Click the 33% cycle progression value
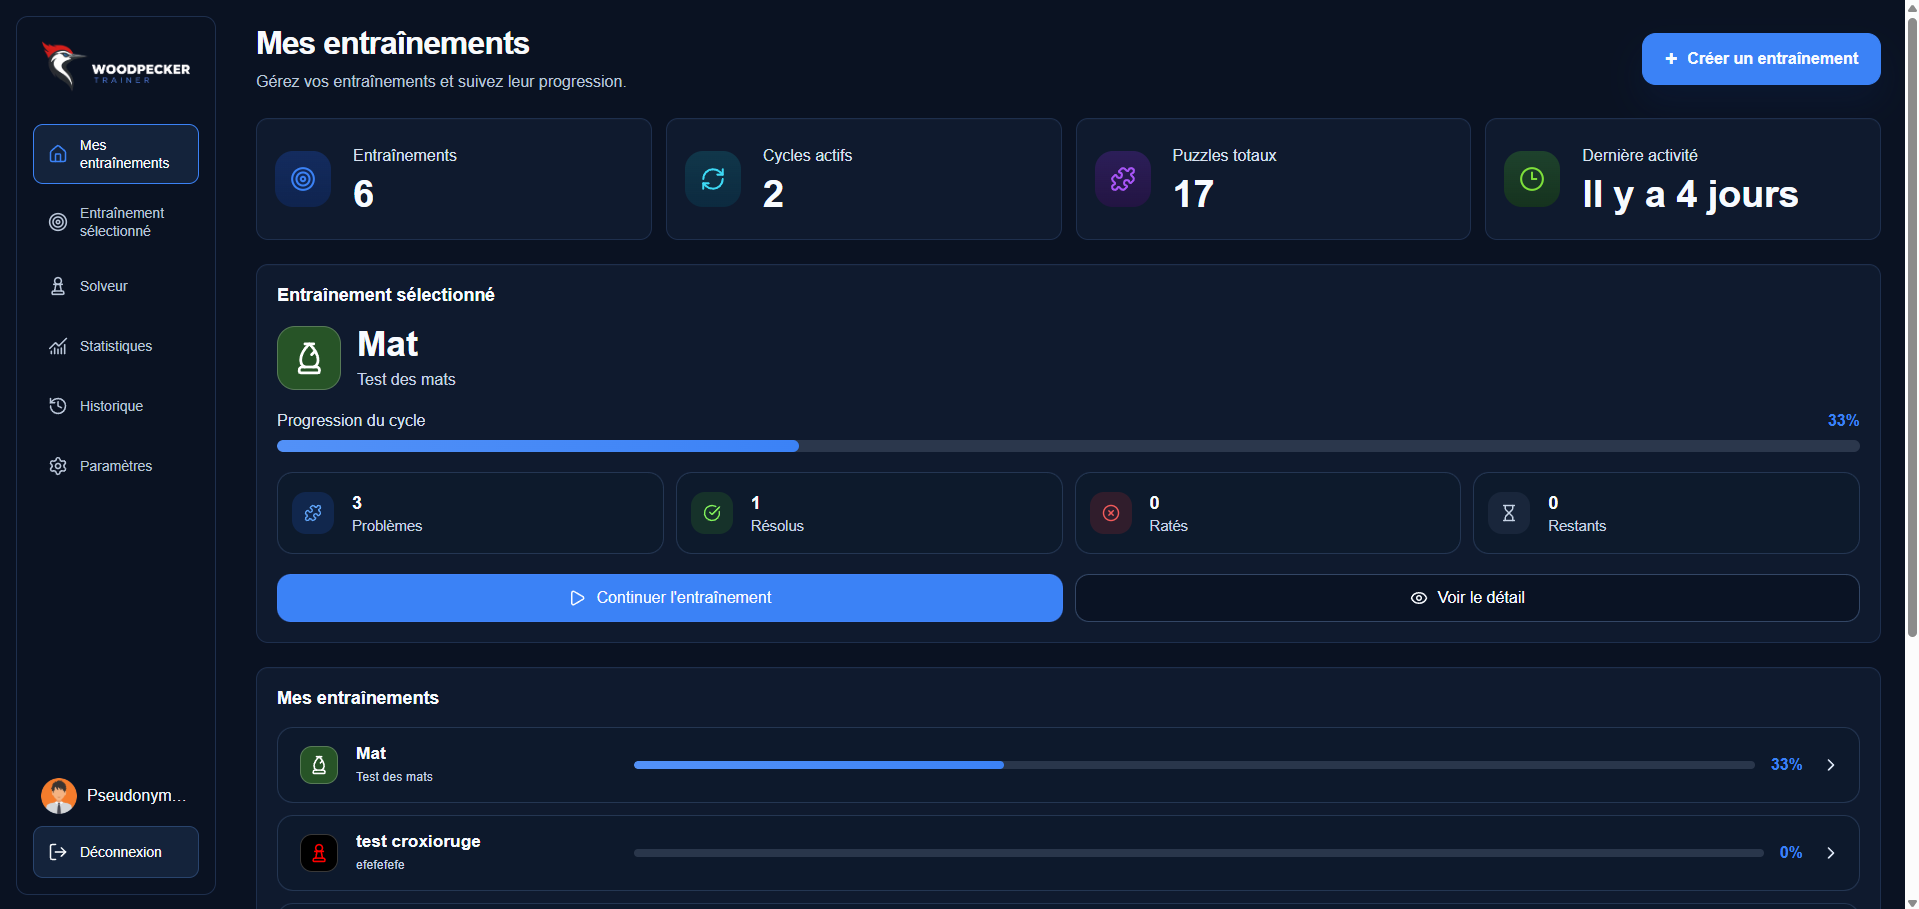Viewport: 1919px width, 909px height. 1843,421
